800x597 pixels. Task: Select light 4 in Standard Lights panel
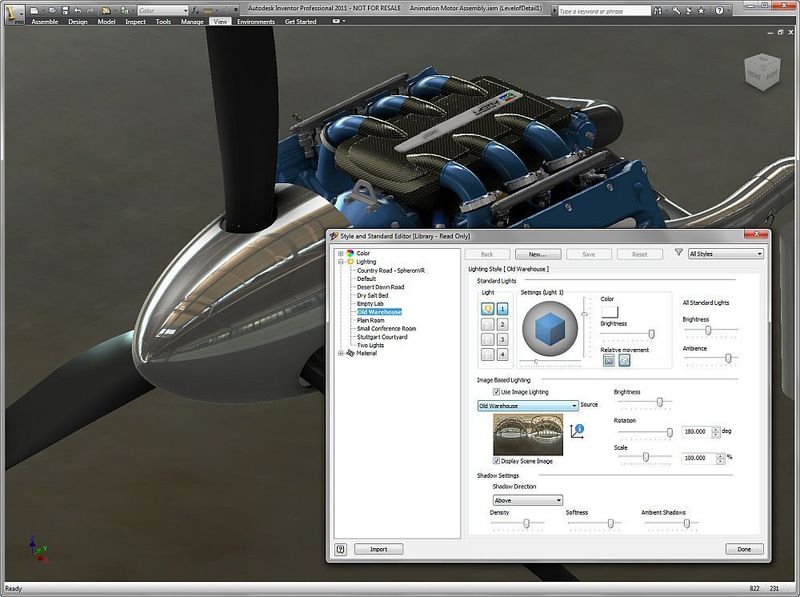[x=500, y=354]
